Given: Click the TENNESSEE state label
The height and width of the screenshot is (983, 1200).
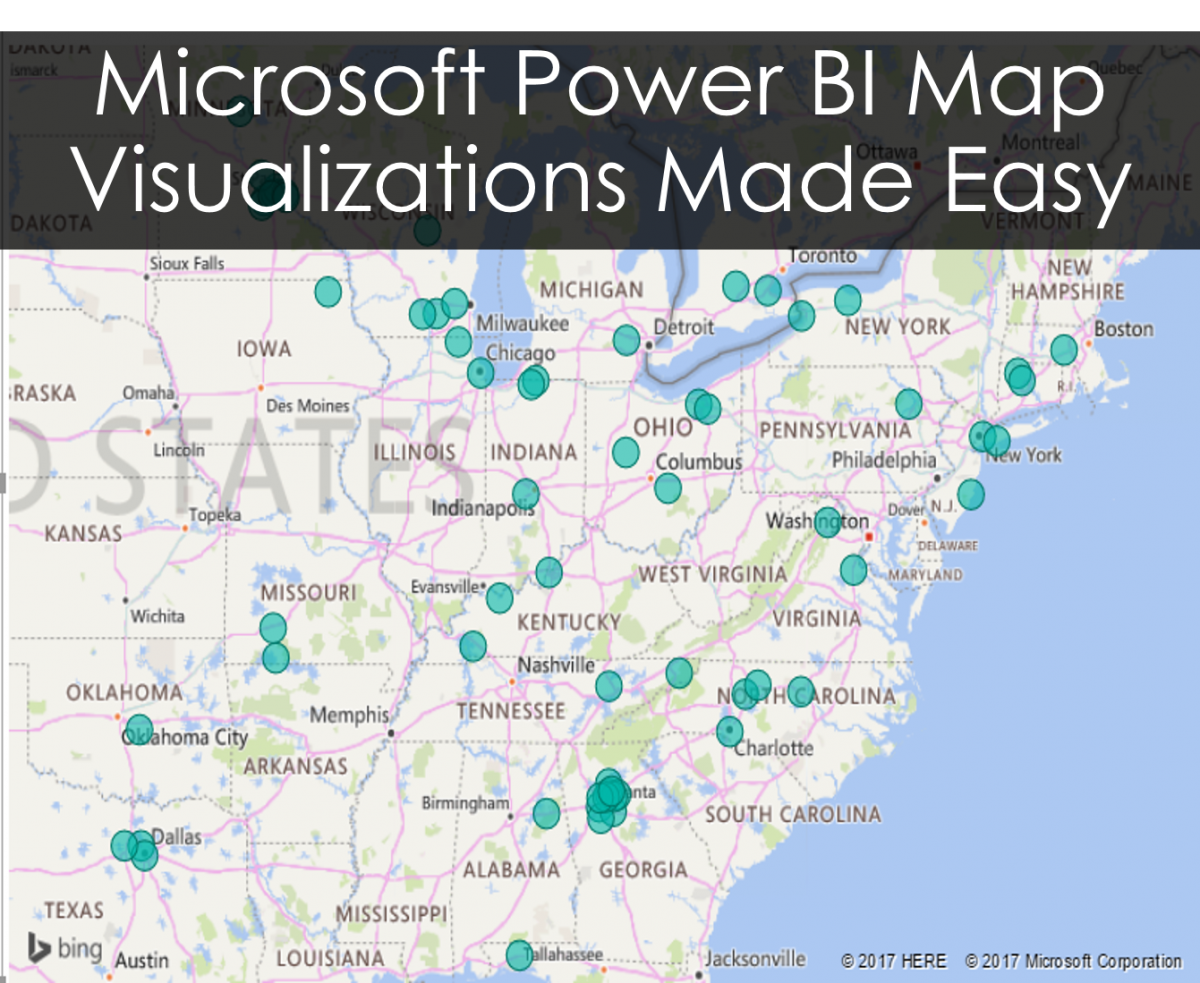Looking at the screenshot, I should pyautogui.click(x=511, y=712).
